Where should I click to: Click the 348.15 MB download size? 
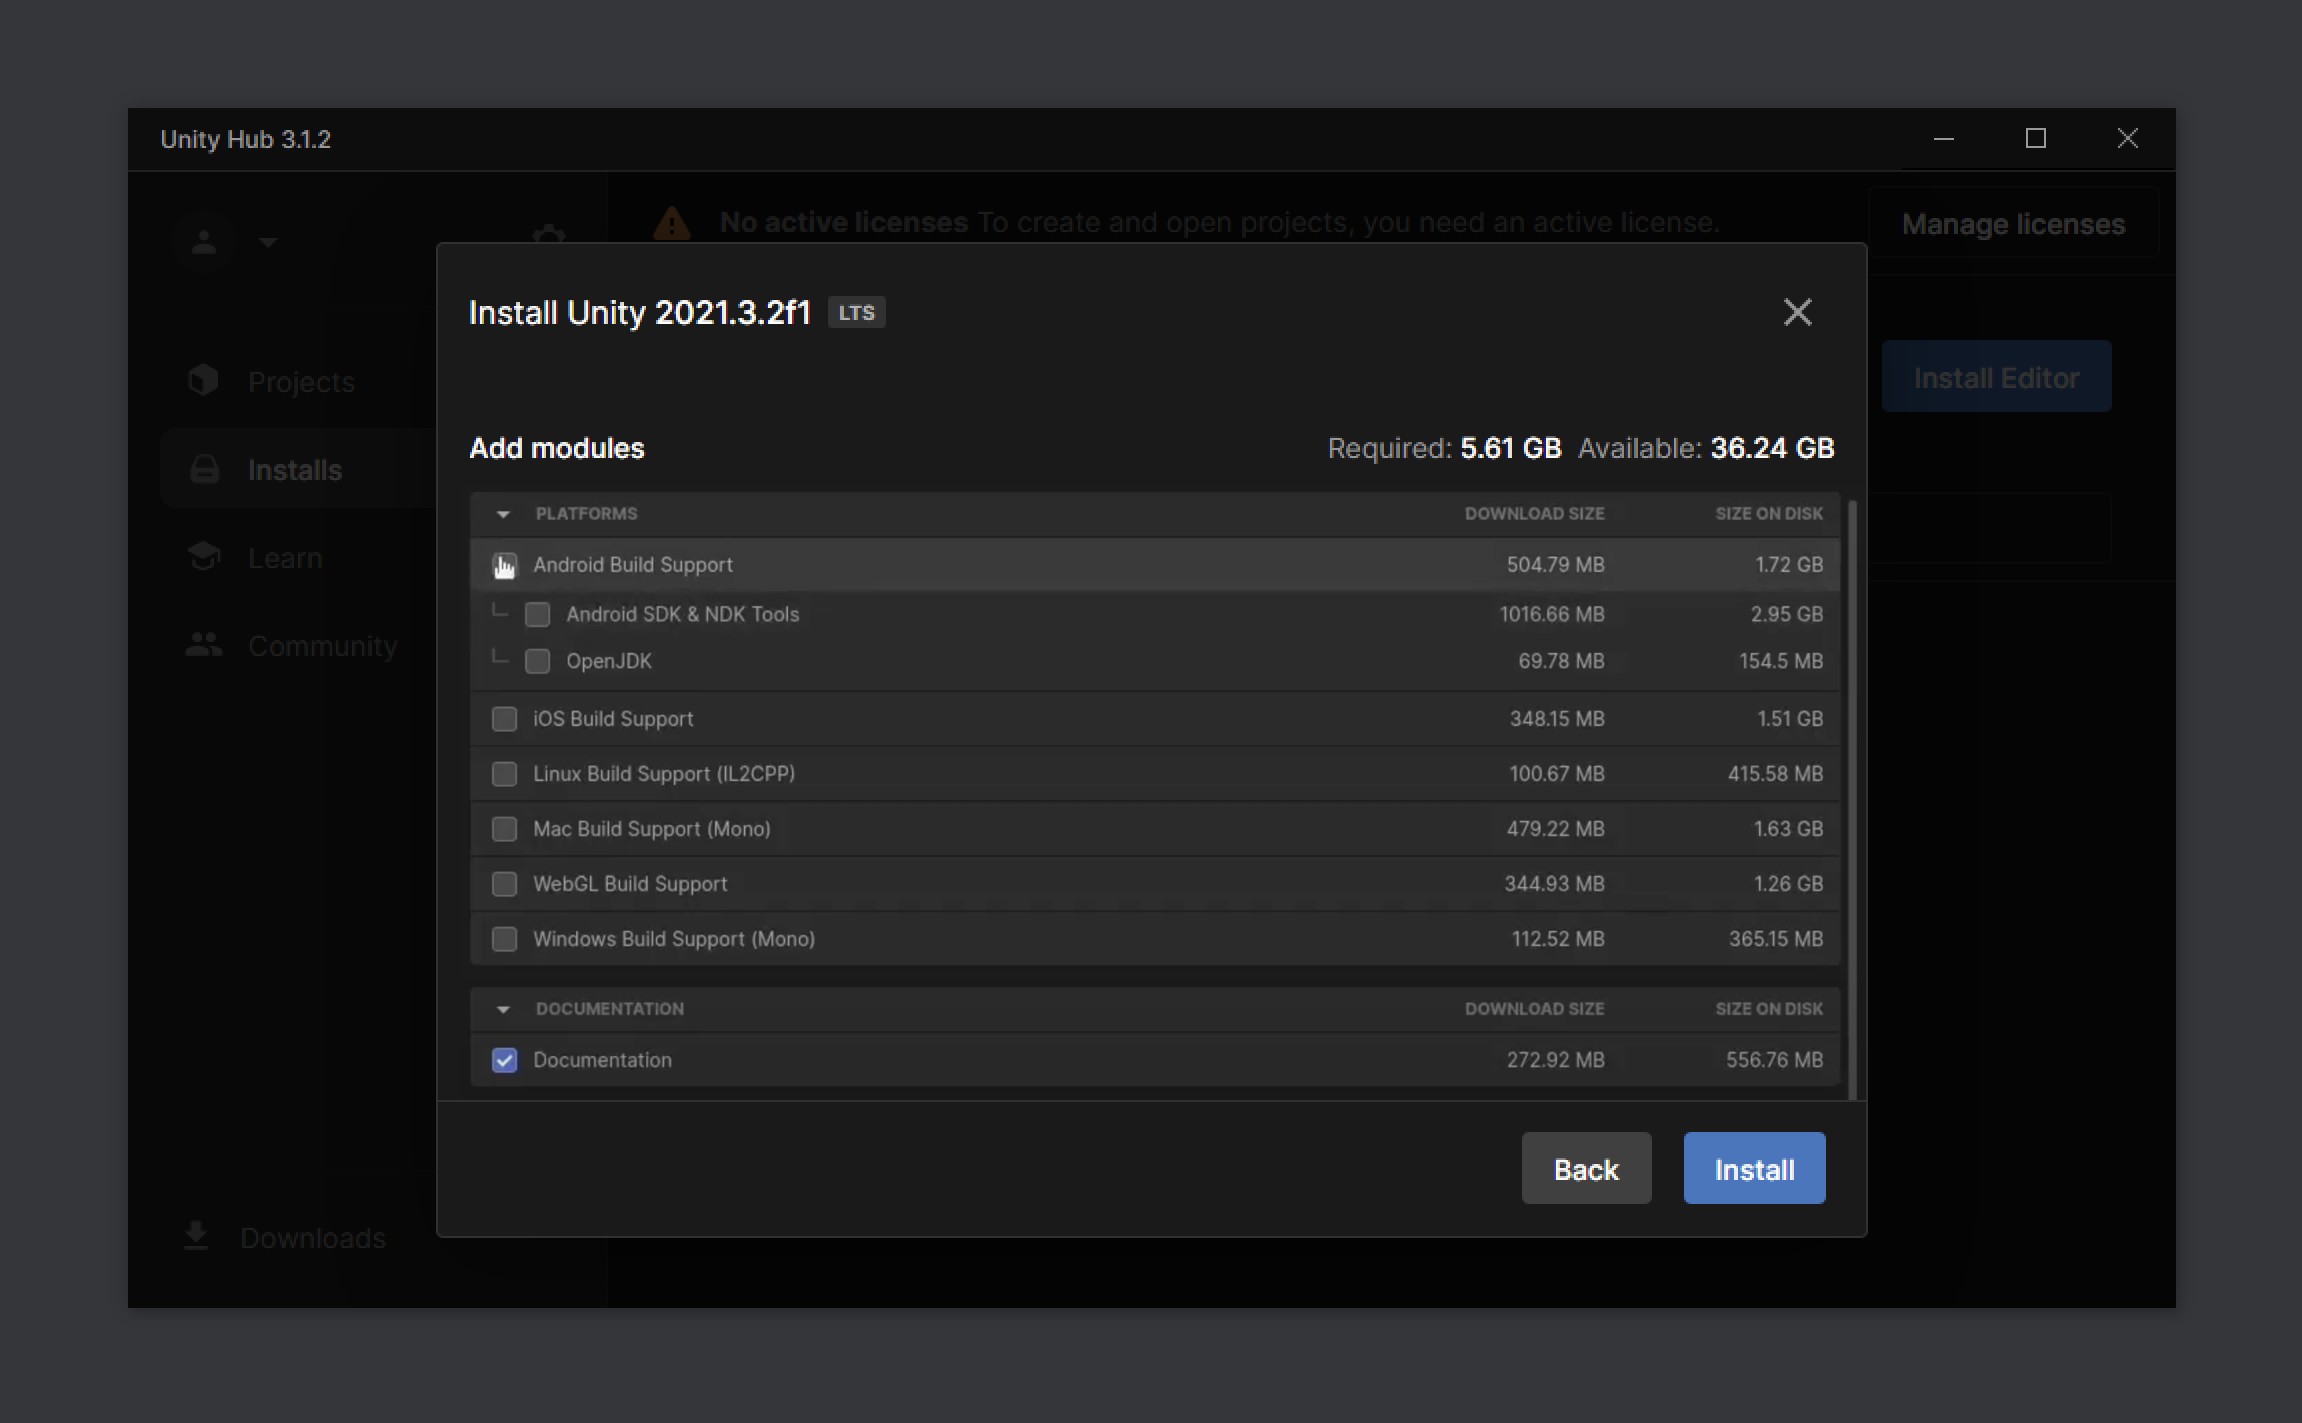tap(1557, 719)
